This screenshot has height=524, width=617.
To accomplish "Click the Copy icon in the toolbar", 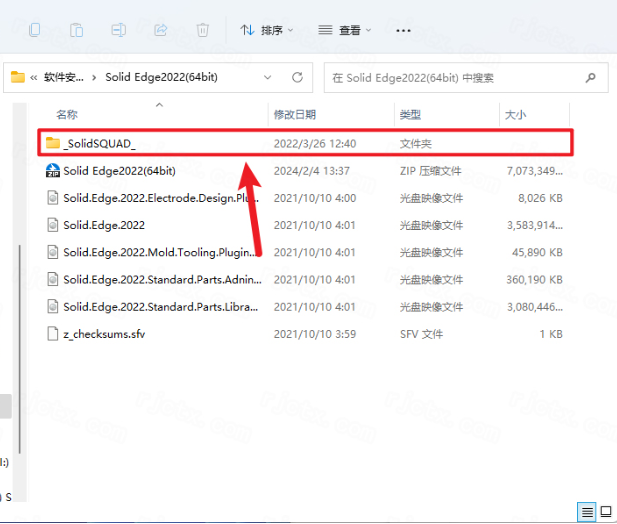I will coord(35,30).
